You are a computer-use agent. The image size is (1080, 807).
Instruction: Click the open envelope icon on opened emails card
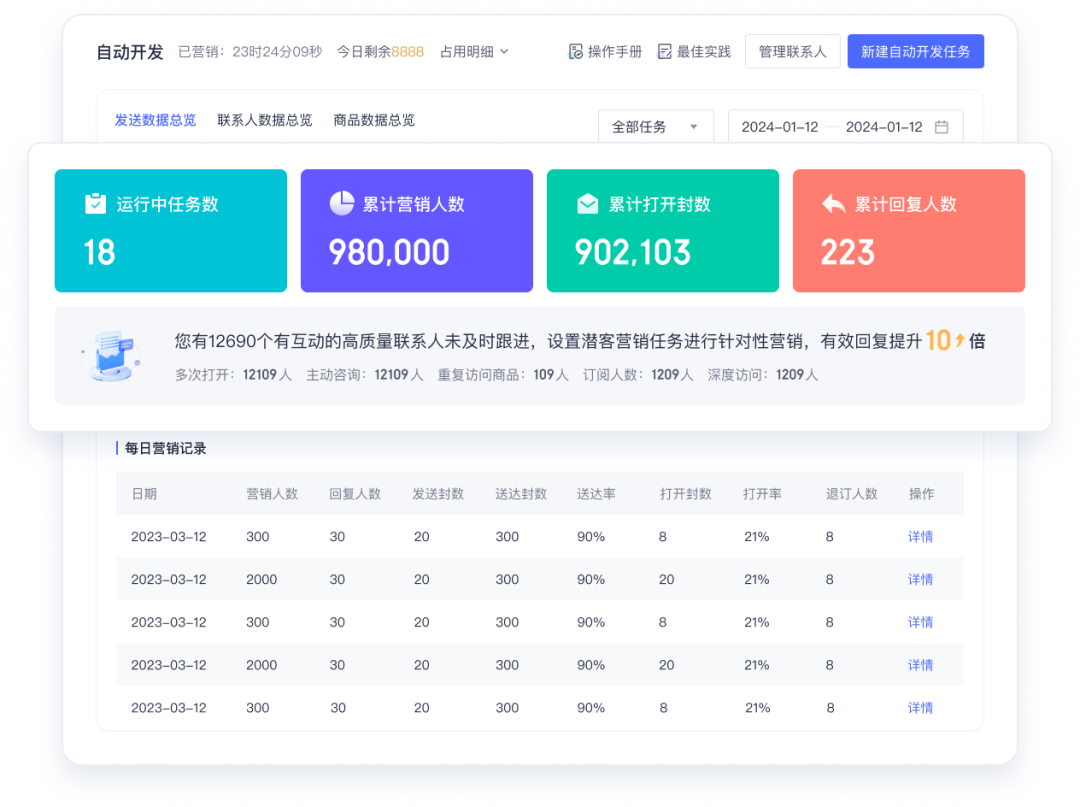point(588,204)
